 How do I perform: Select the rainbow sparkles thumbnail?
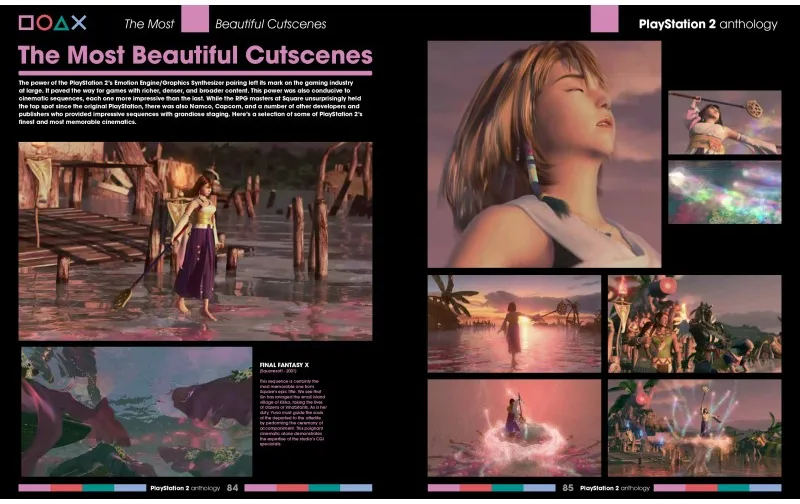pyautogui.click(x=724, y=192)
